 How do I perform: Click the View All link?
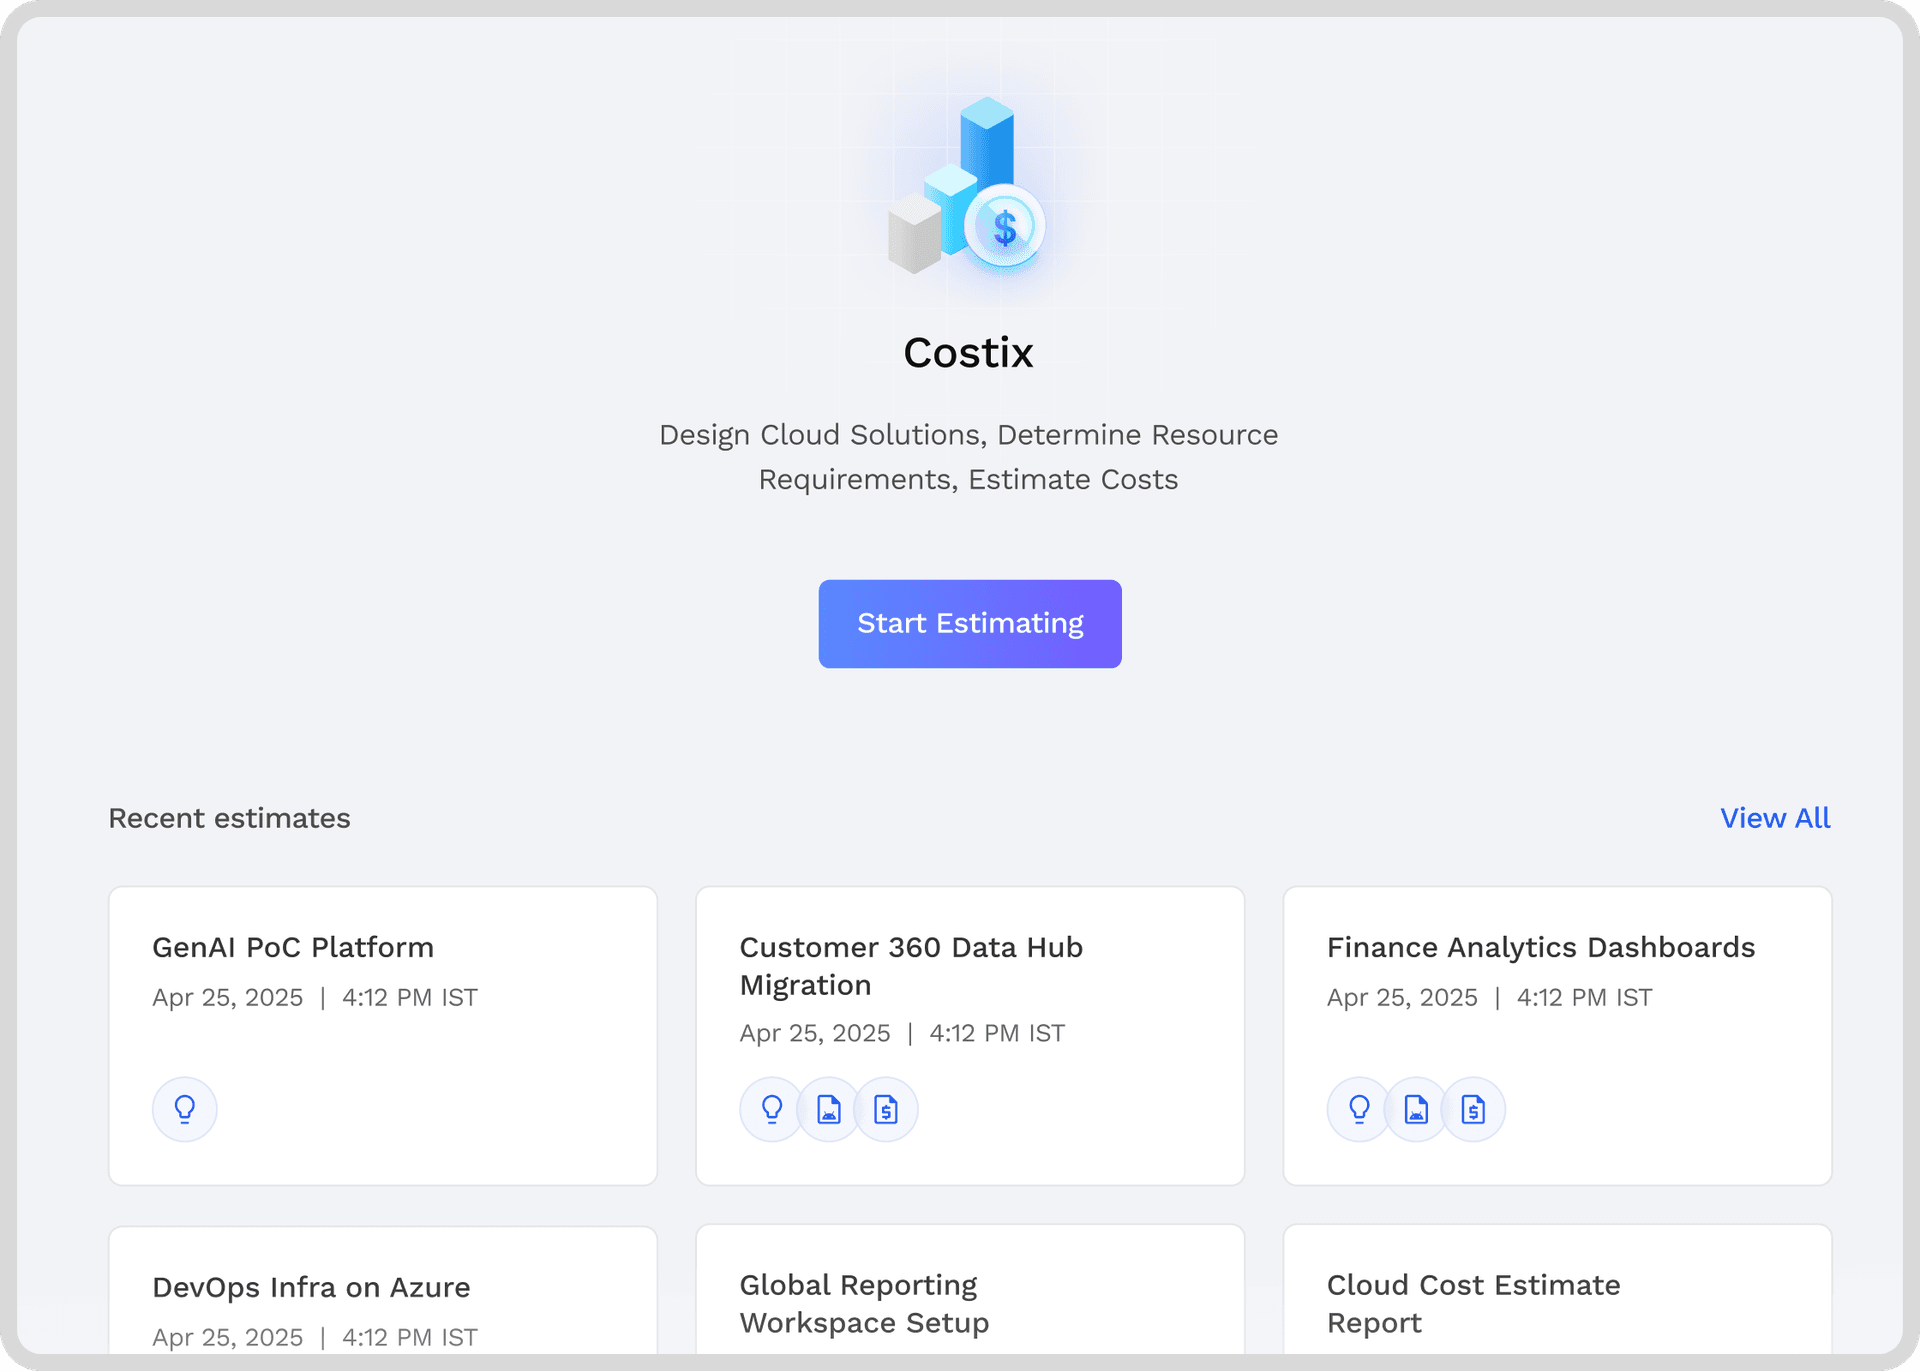coord(1775,818)
